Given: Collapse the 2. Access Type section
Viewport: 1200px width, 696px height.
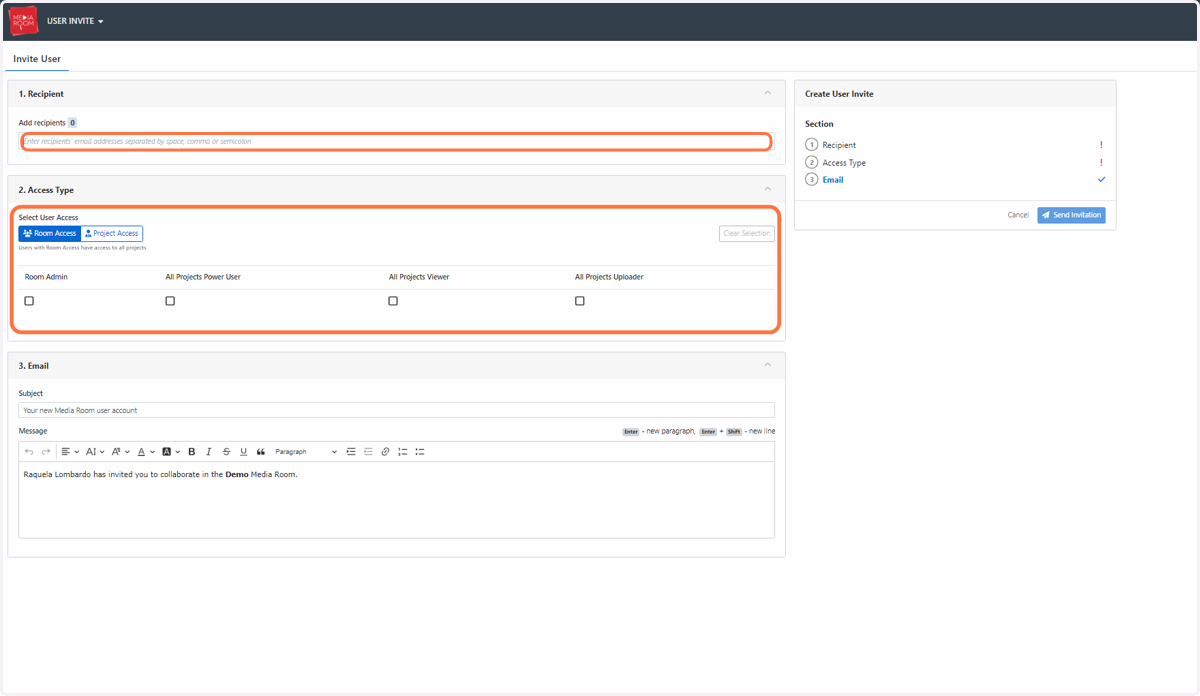Looking at the screenshot, I should tap(768, 189).
